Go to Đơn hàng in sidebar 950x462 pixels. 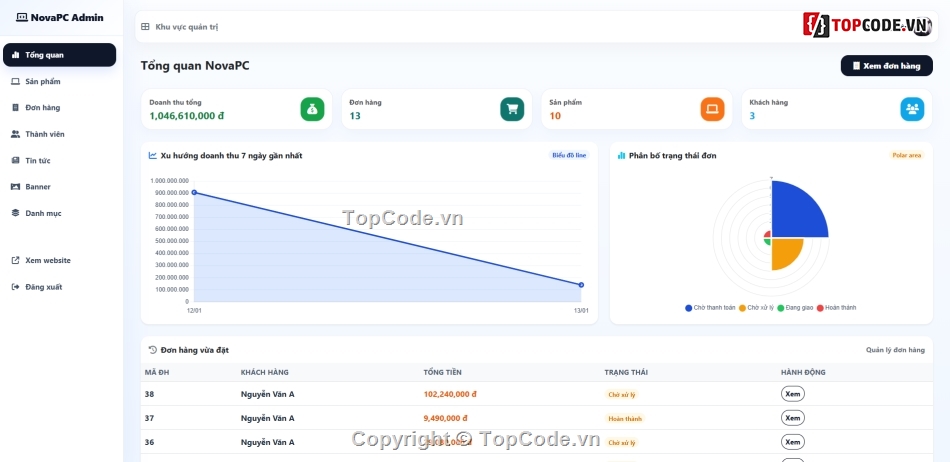point(59,108)
